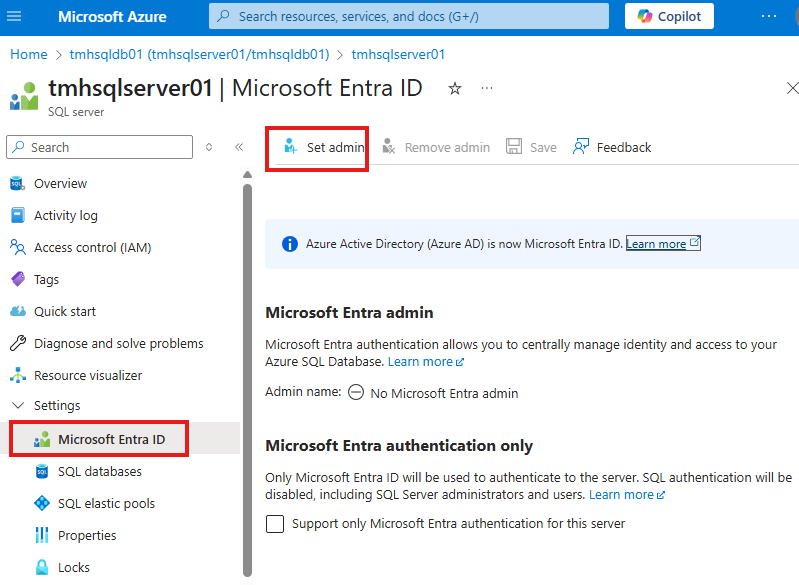Click Set admin in the toolbar
799x585 pixels.
coord(324,147)
